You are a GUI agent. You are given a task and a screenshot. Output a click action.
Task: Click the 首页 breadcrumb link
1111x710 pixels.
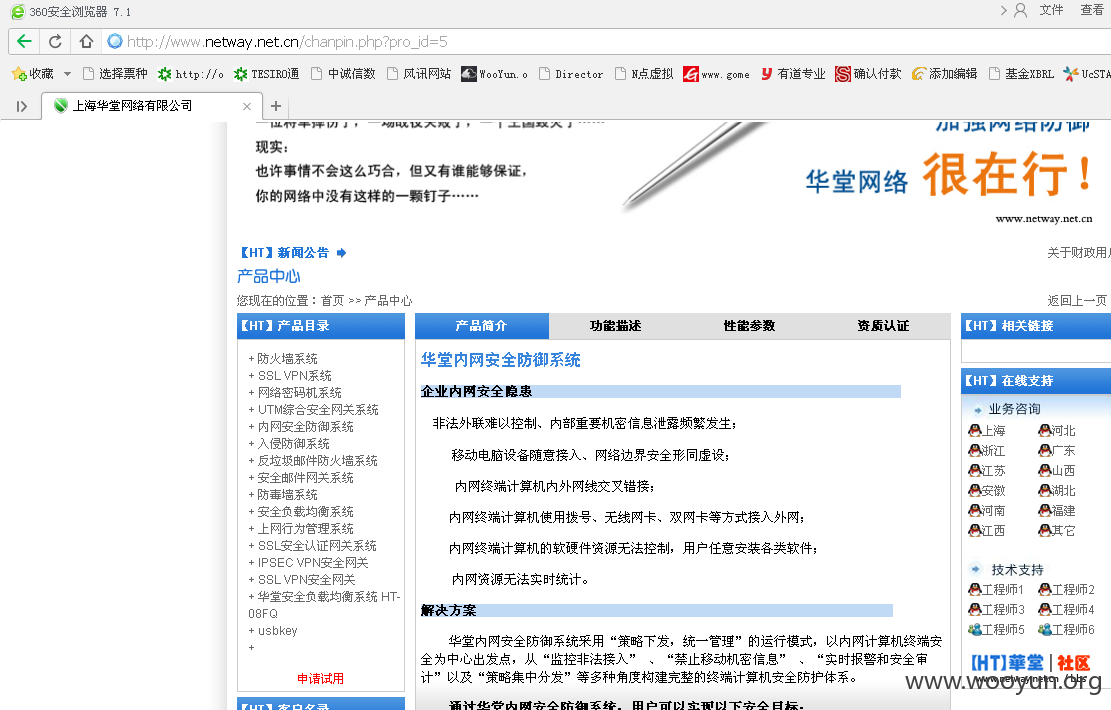click(x=332, y=300)
